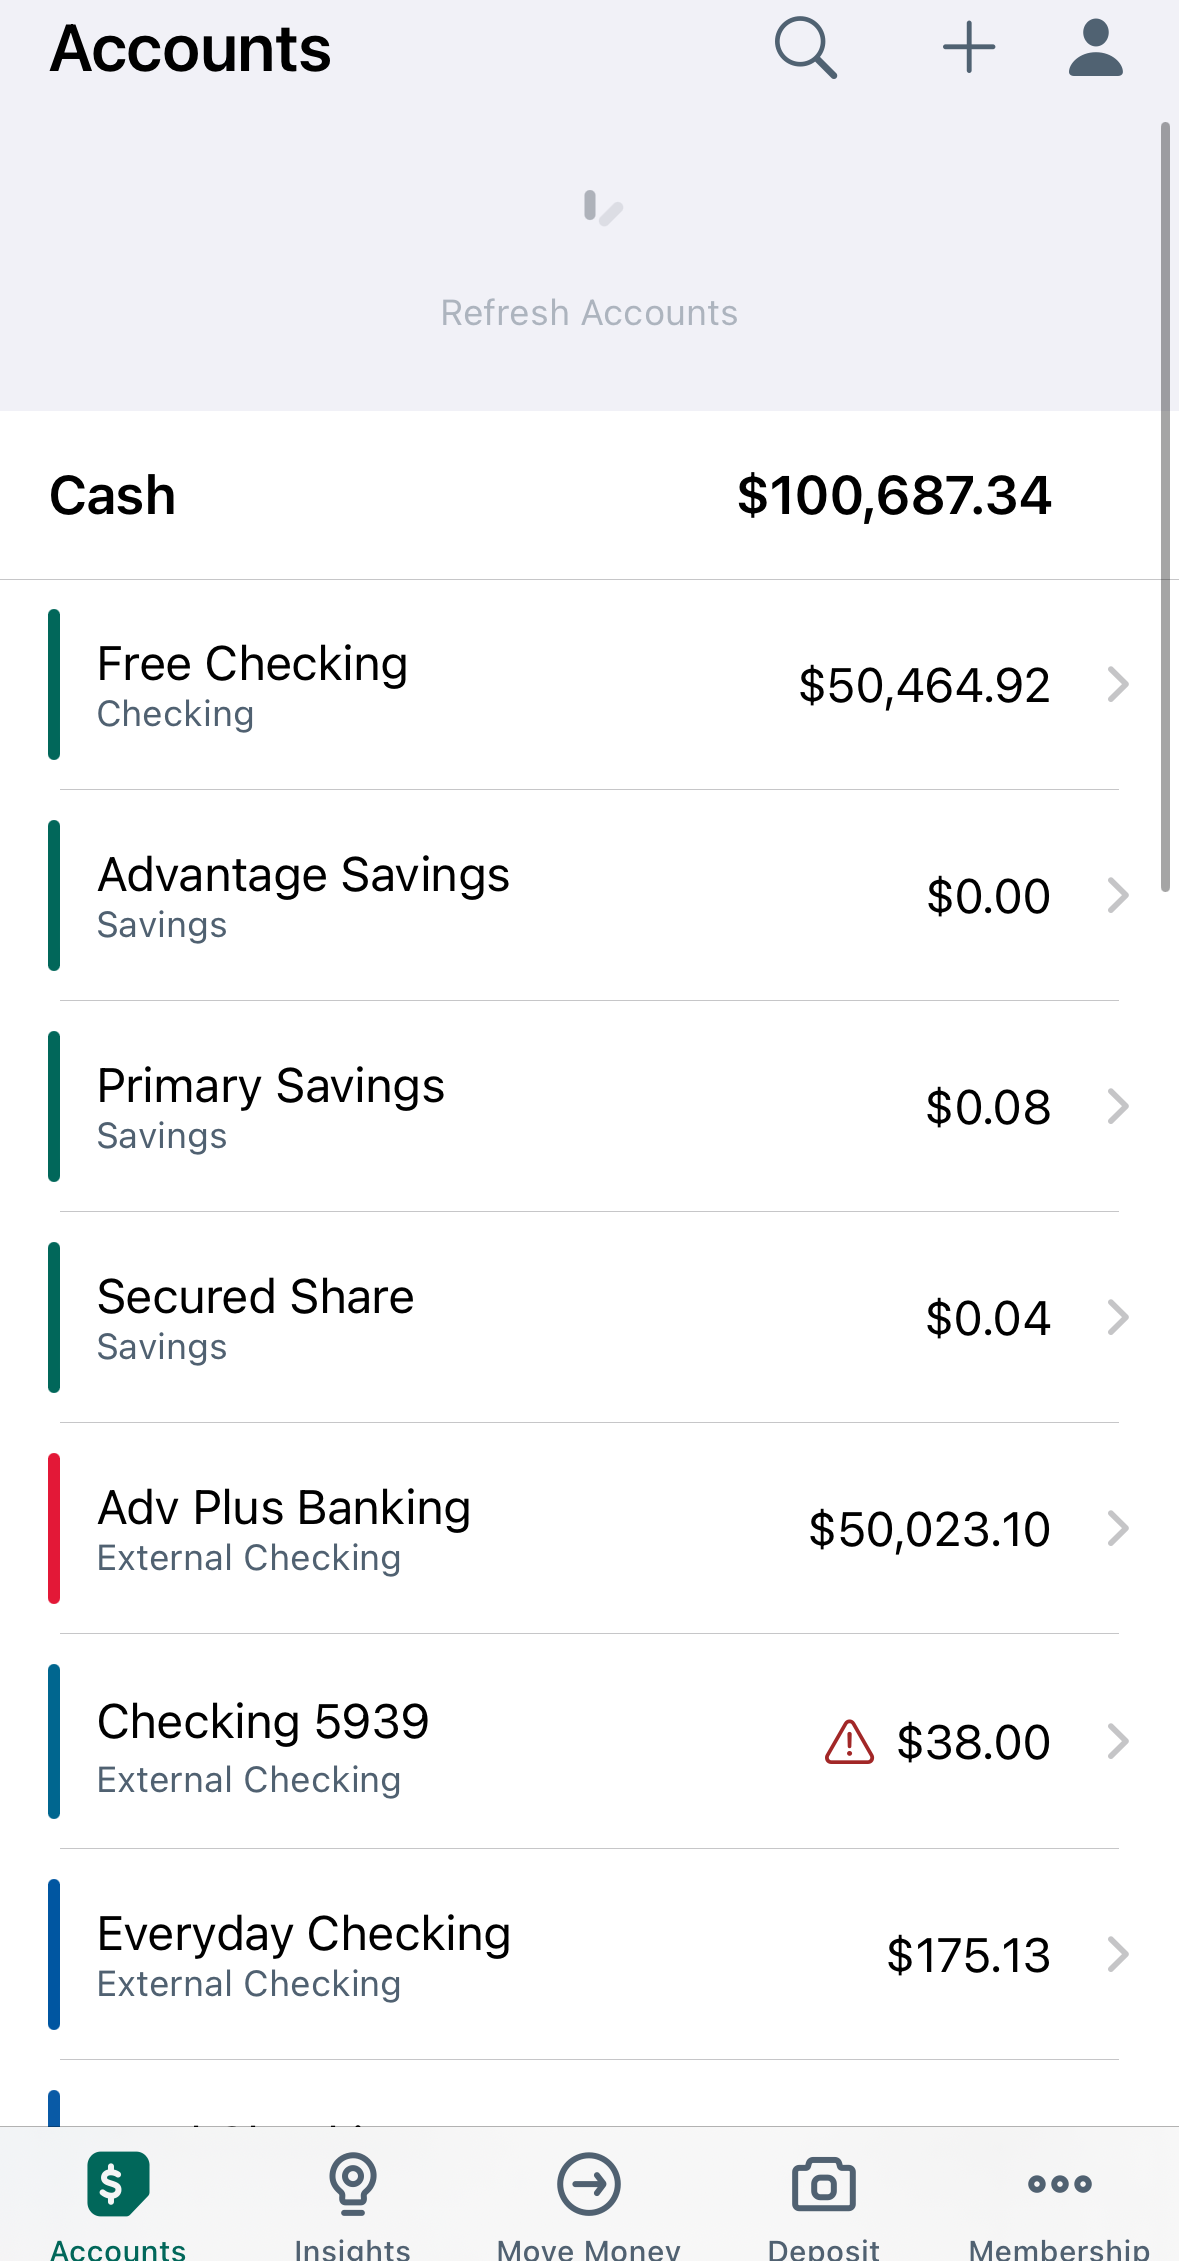Tap the warning icon on Checking 5939
Screen dimensions: 1179x2261
849,1742
